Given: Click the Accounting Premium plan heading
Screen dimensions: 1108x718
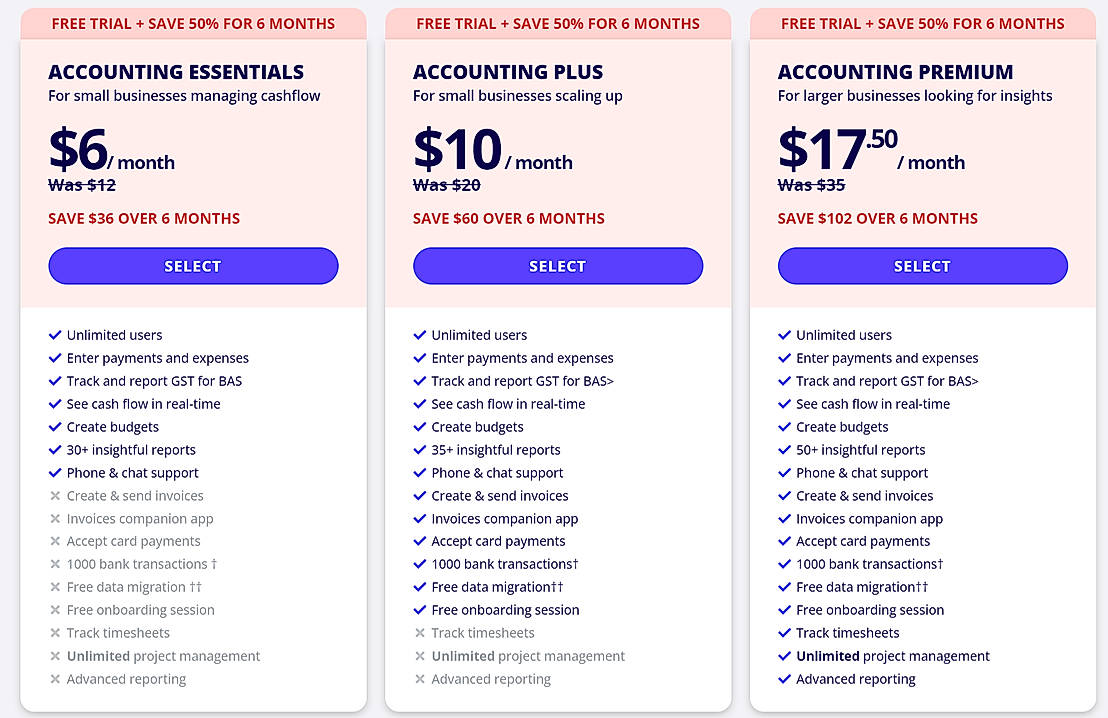Looking at the screenshot, I should (895, 72).
